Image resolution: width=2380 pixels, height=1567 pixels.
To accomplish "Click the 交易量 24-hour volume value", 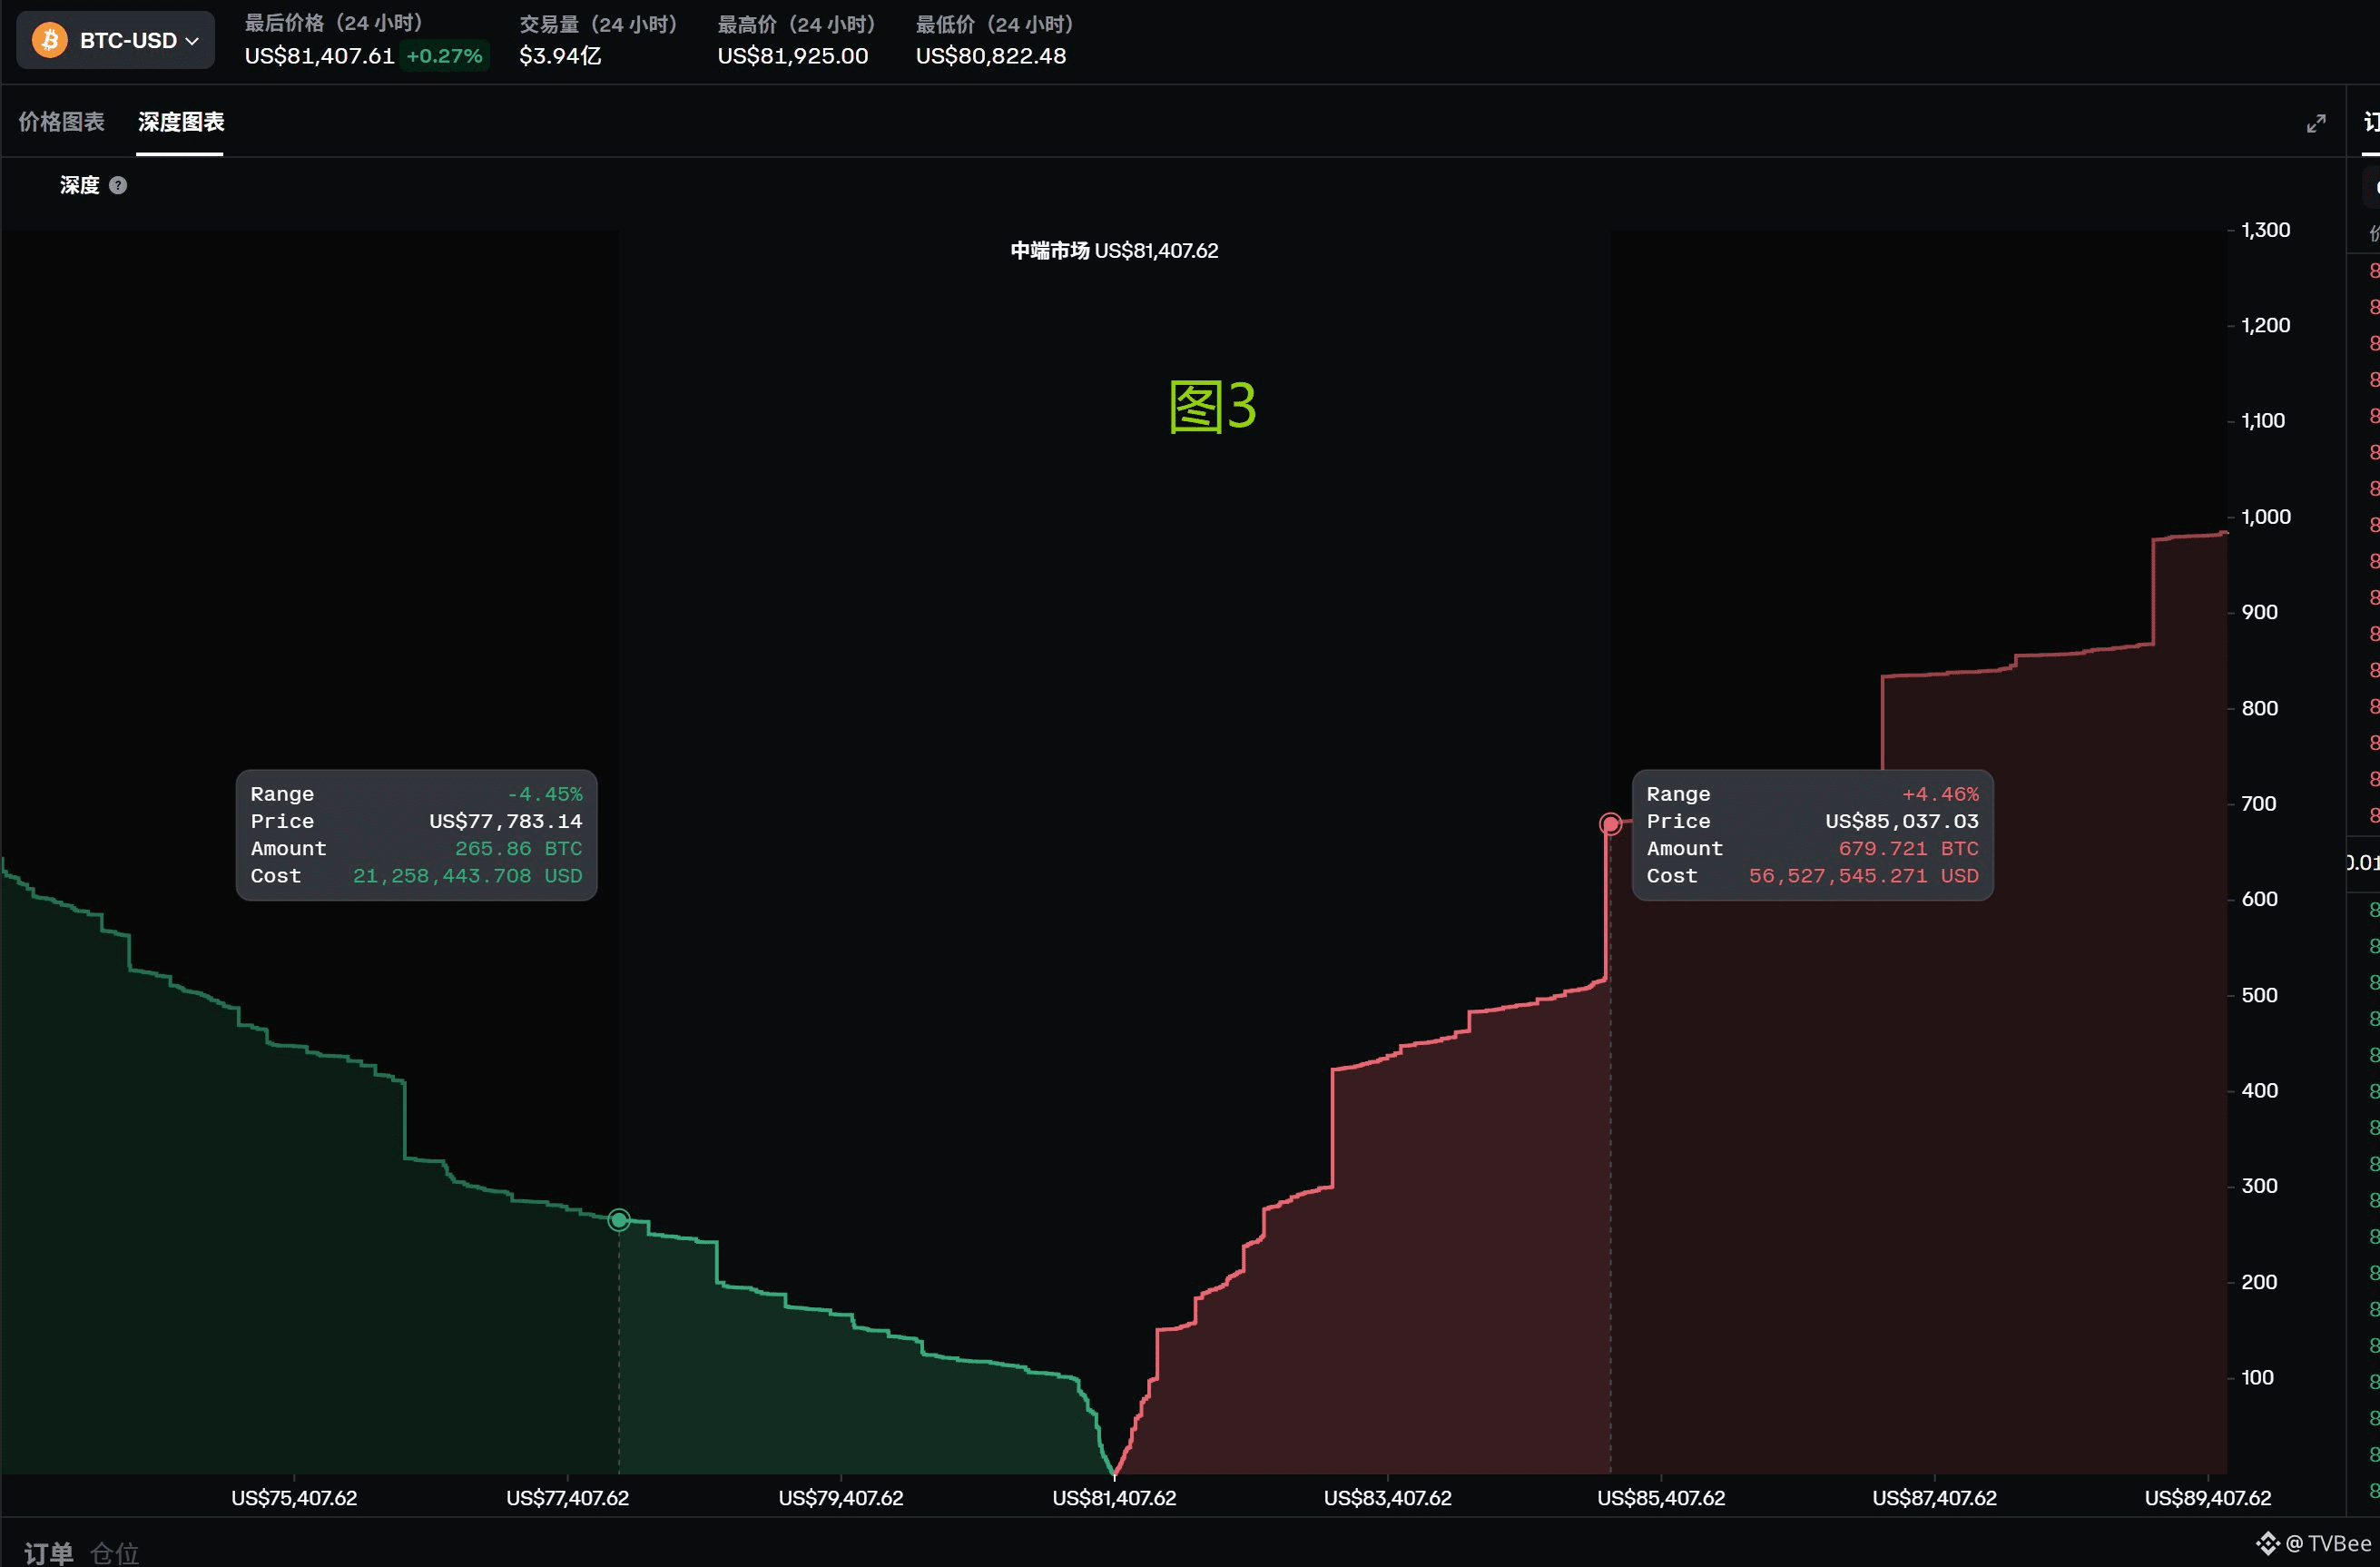I will [x=560, y=56].
